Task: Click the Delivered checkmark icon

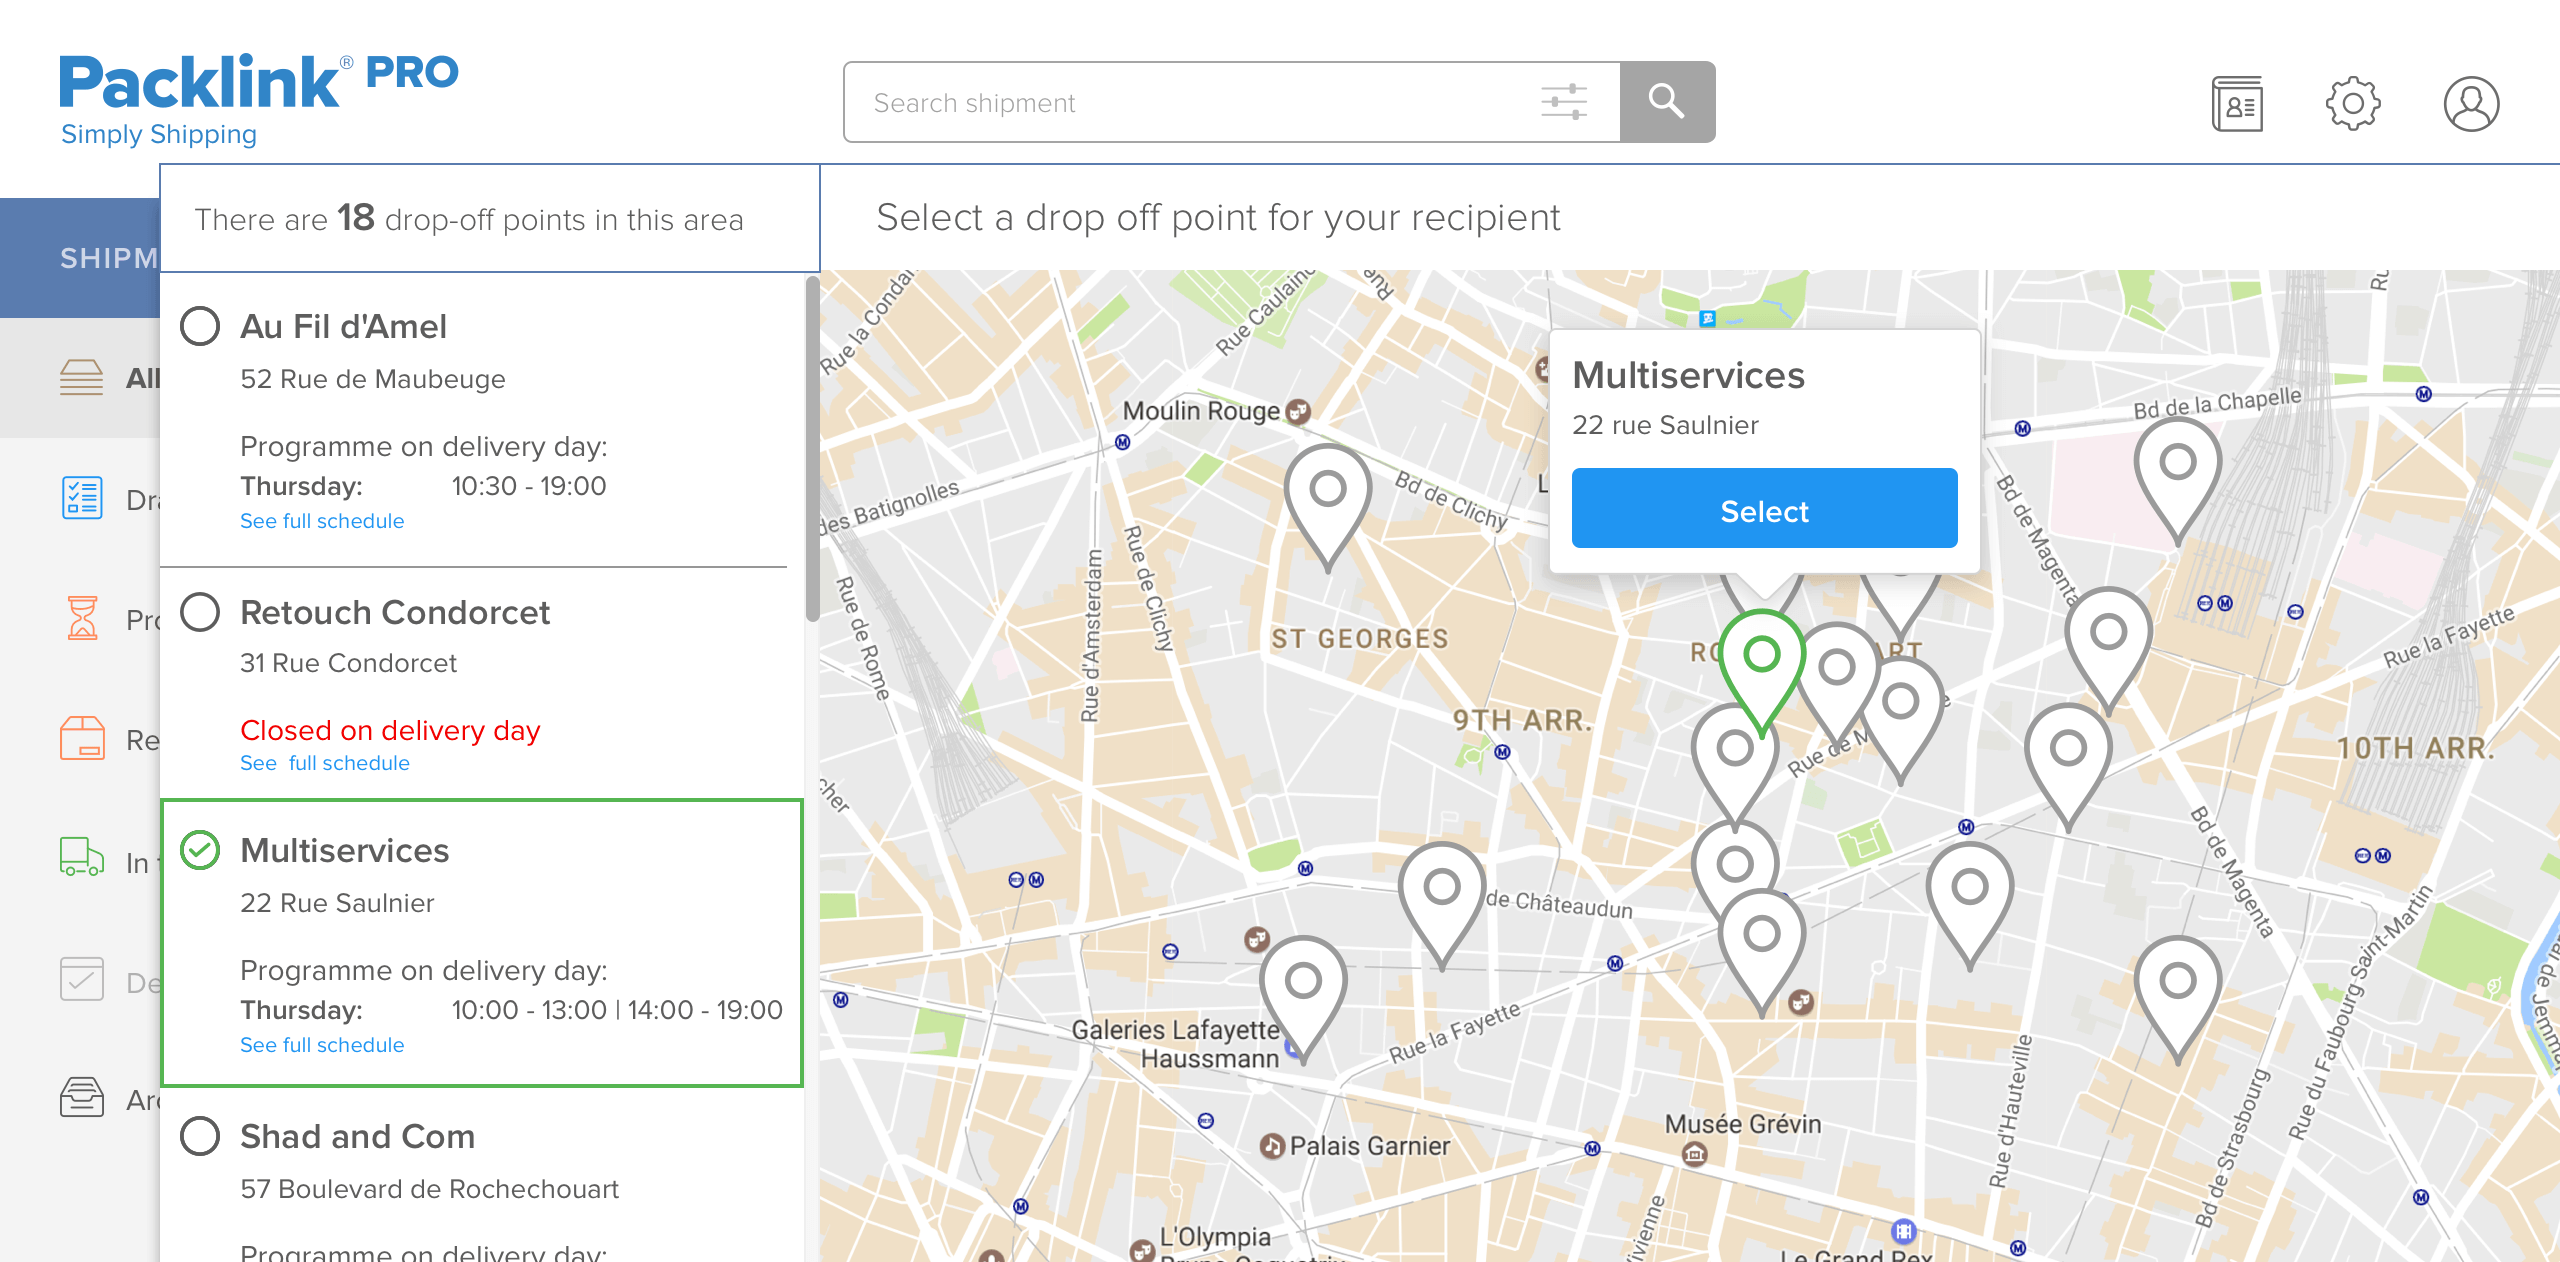Action: pyautogui.click(x=82, y=979)
